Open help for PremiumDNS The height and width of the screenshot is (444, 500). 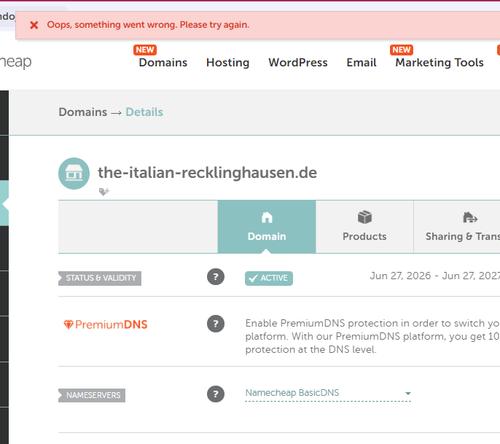pyautogui.click(x=216, y=324)
